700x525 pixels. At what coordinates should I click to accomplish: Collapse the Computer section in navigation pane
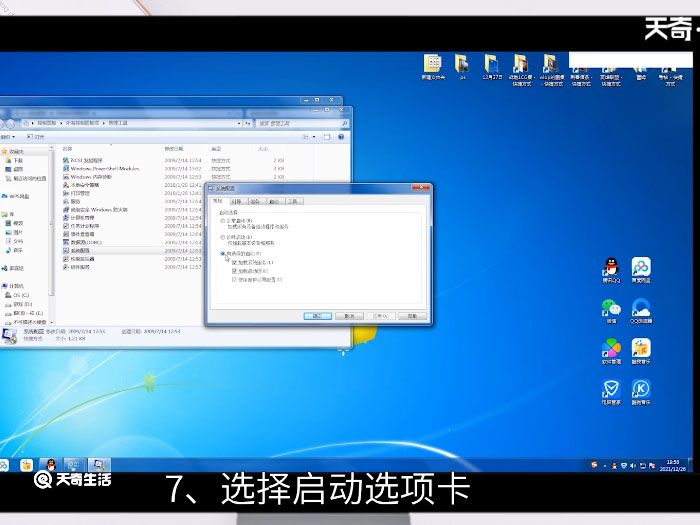click(x=13, y=286)
